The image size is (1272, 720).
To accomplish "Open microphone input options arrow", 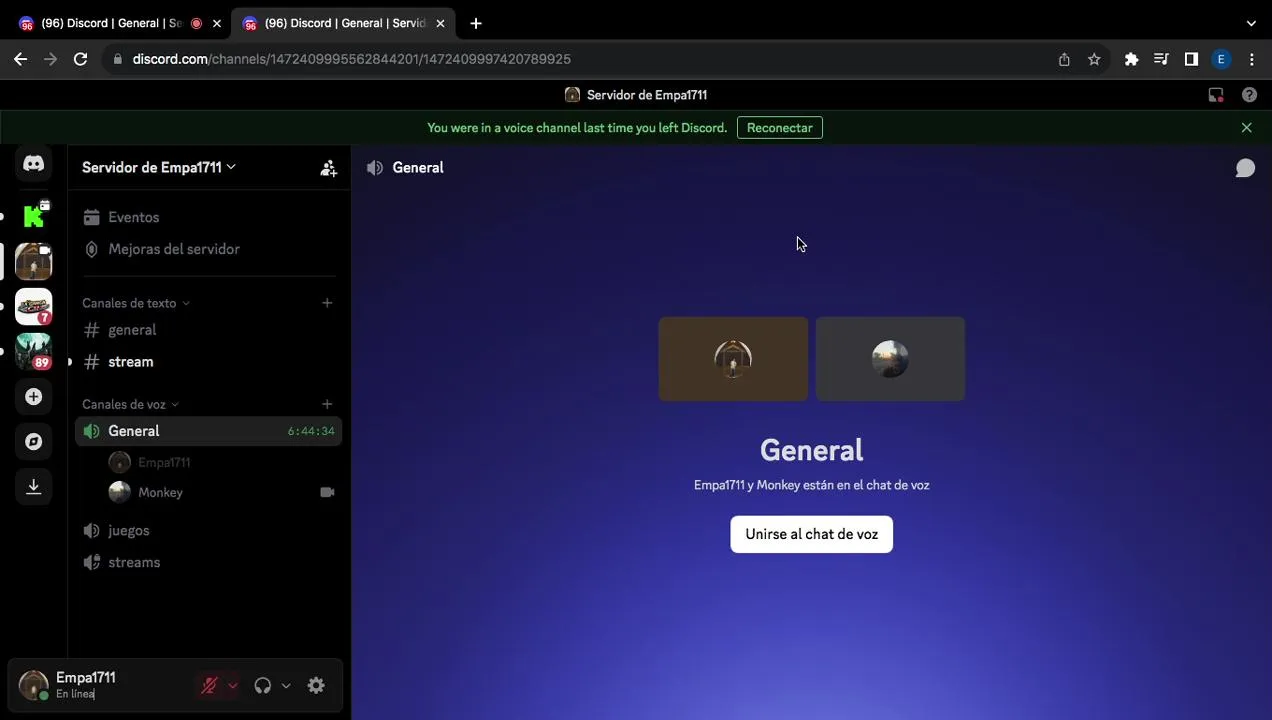I will click(233, 686).
